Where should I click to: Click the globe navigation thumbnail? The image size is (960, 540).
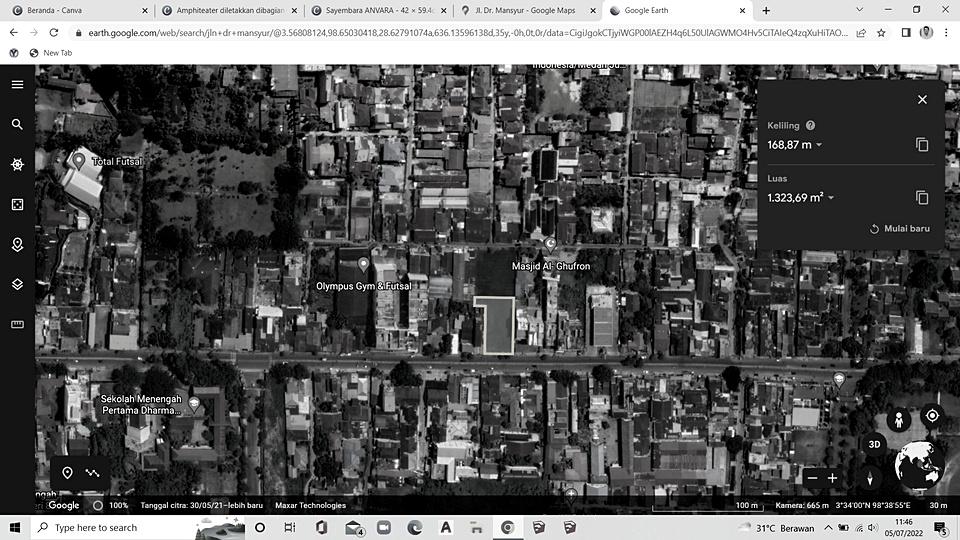point(917,465)
